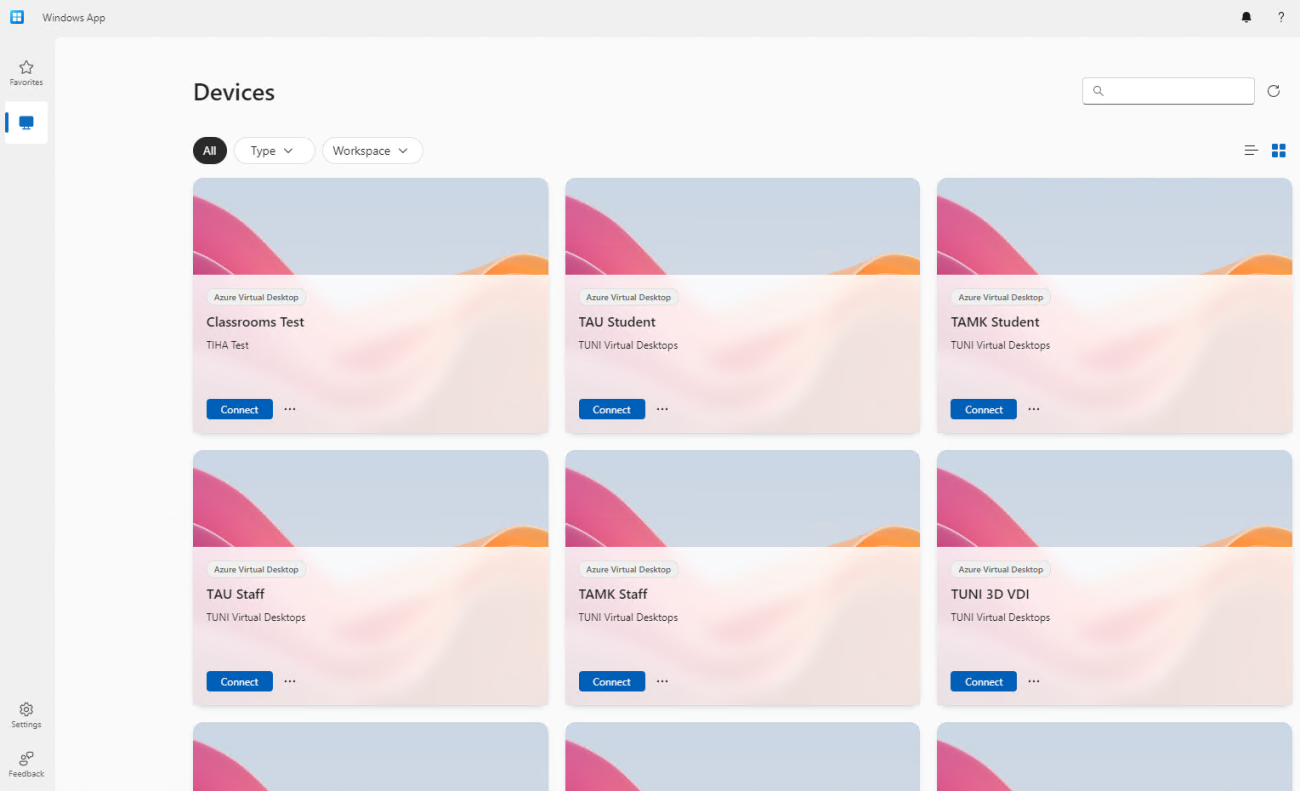Image resolution: width=1300 pixels, height=791 pixels.
Task: Refresh the devices list
Action: click(x=1273, y=91)
